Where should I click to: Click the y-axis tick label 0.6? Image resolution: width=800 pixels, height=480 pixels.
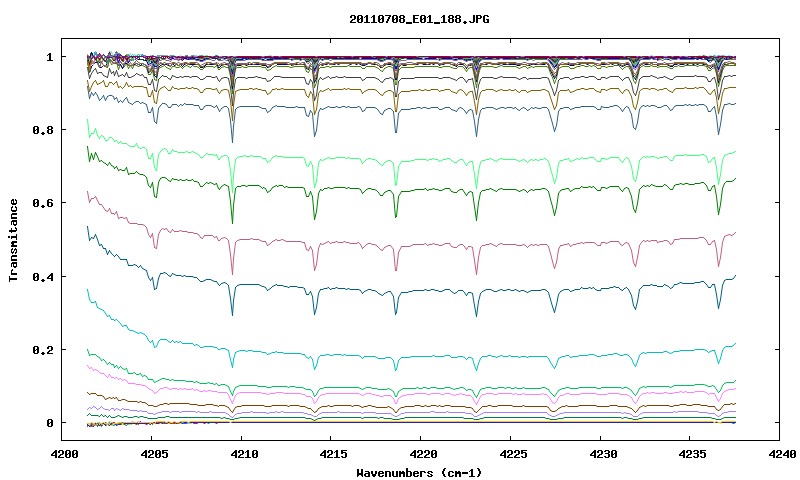click(x=43, y=203)
